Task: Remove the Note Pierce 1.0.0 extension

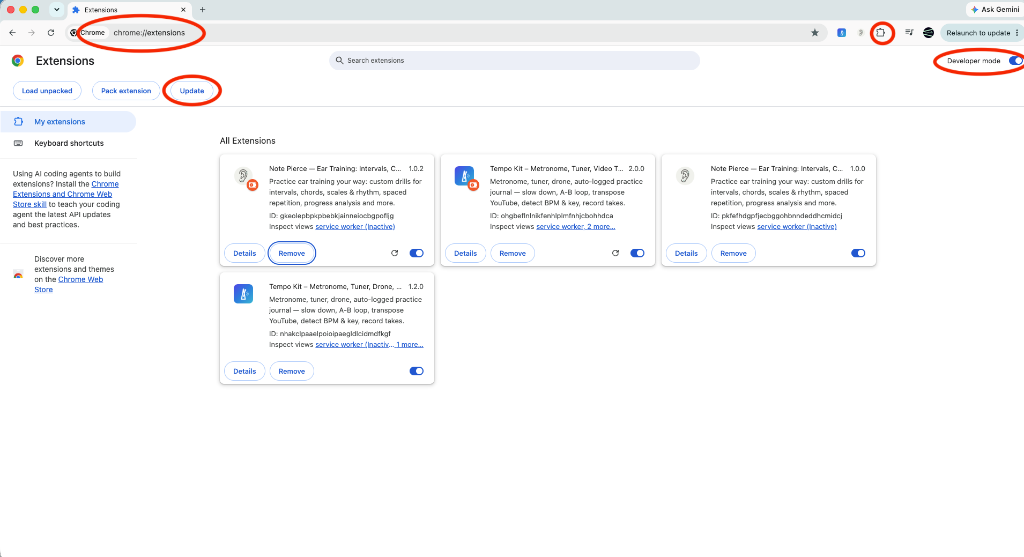Action: click(733, 253)
